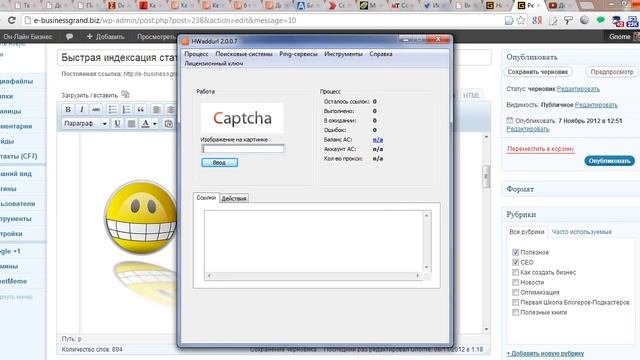This screenshot has width=640, height=360.
Task: Collapse the Опубликовать panel
Action: click(x=570, y=57)
